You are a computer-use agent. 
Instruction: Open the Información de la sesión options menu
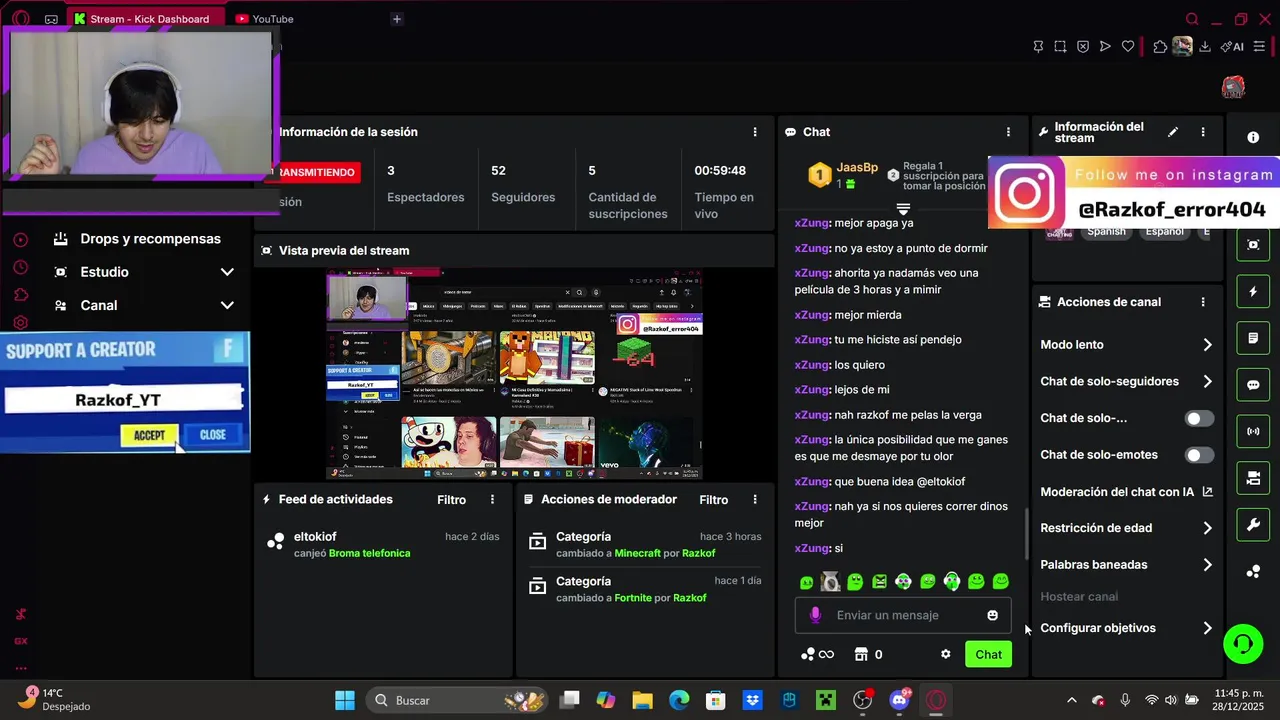755,132
